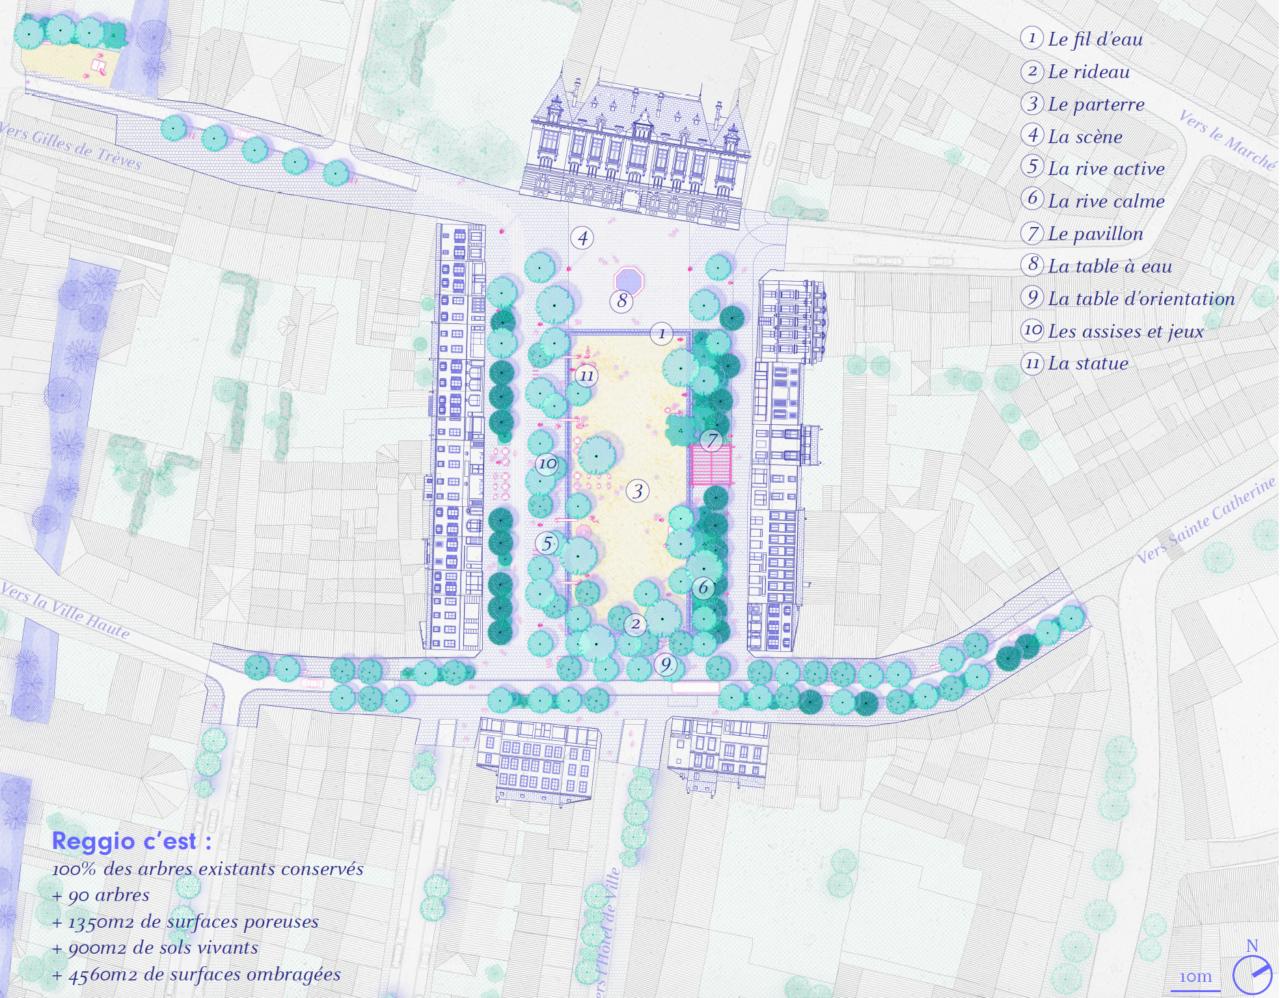
Task: Select map marker 1 Le fil d'eau
Action: 661,333
